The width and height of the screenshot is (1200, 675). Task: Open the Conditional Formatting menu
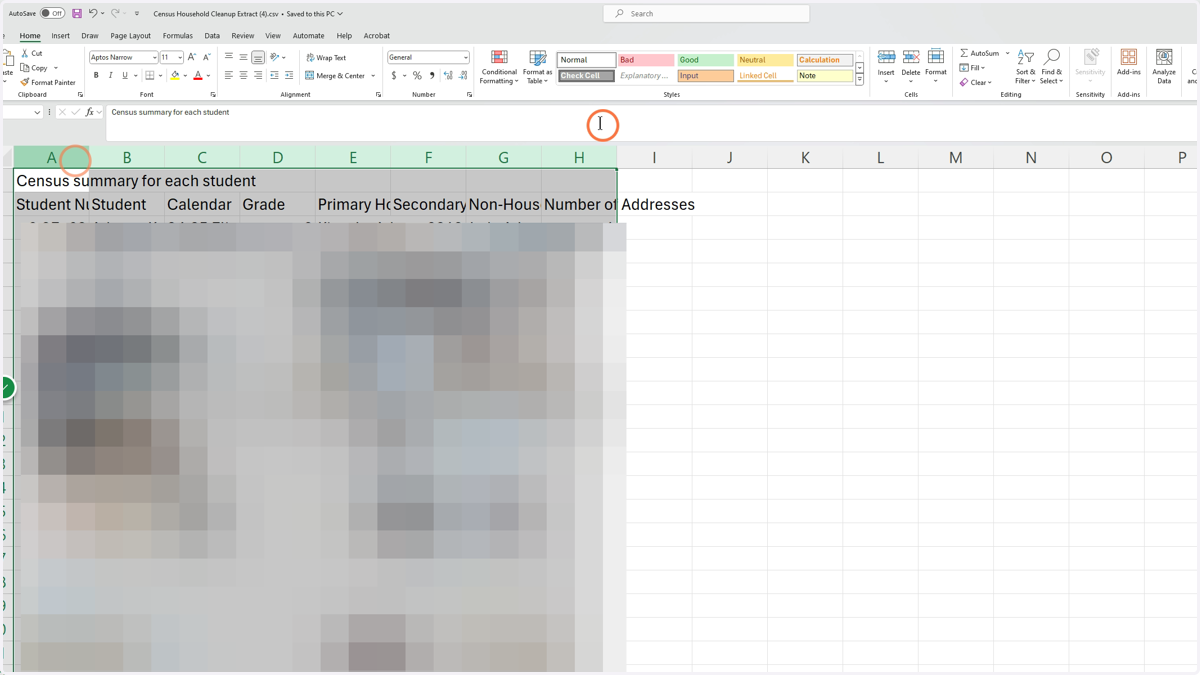tap(499, 66)
